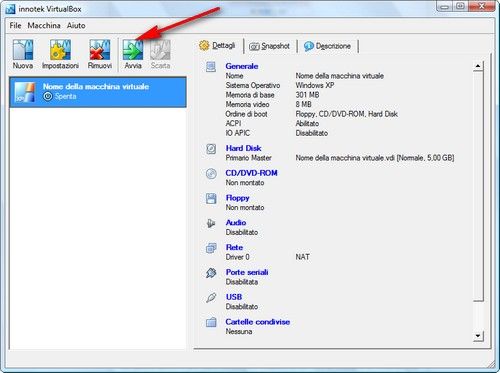Click the 'Ordine di boot' label

click(246, 114)
